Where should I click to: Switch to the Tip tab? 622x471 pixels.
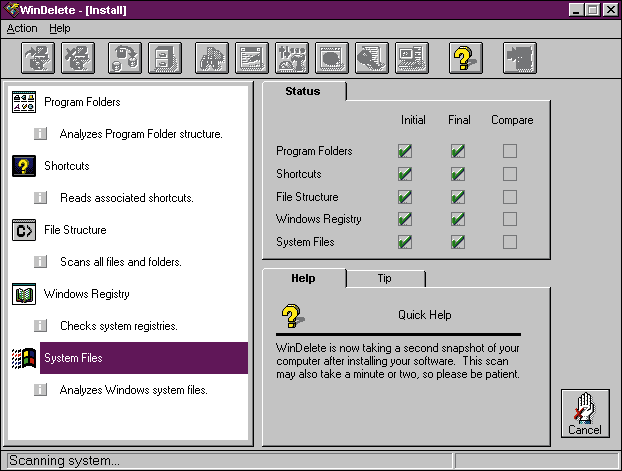386,278
